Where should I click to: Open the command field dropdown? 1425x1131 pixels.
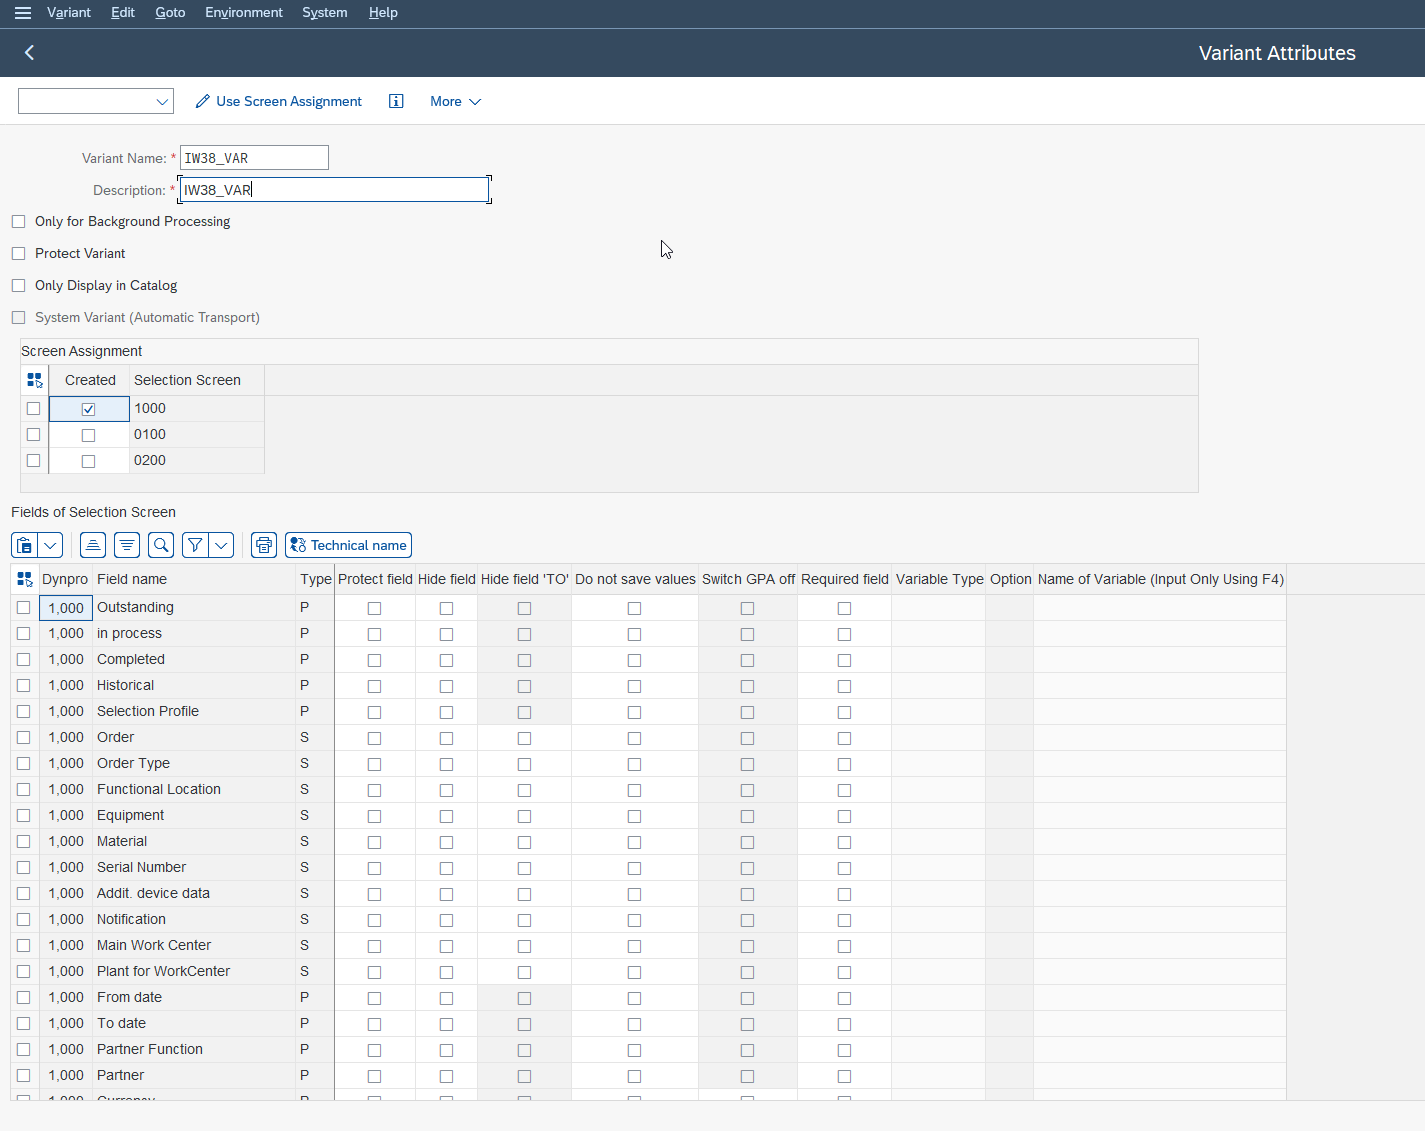click(162, 101)
